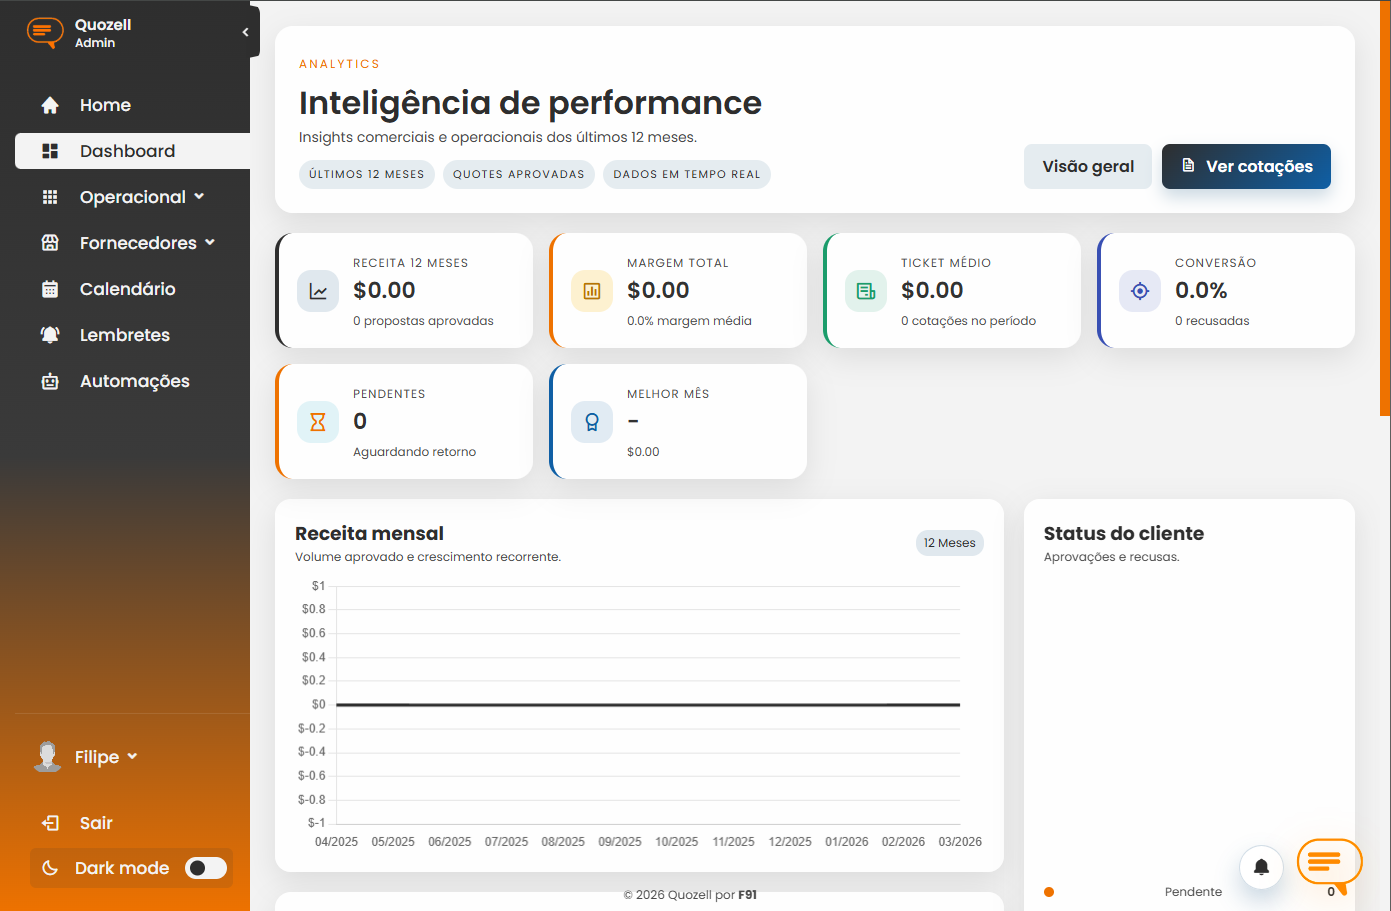Open the notification bell at bottom right
Viewport: 1391px width, 911px height.
tap(1261, 867)
